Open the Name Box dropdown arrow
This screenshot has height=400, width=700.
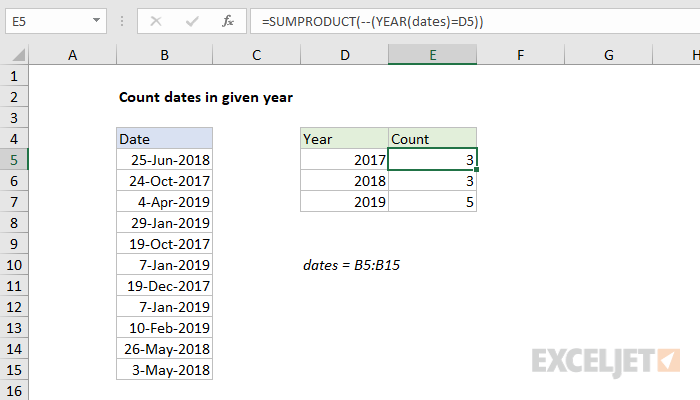[96, 21]
